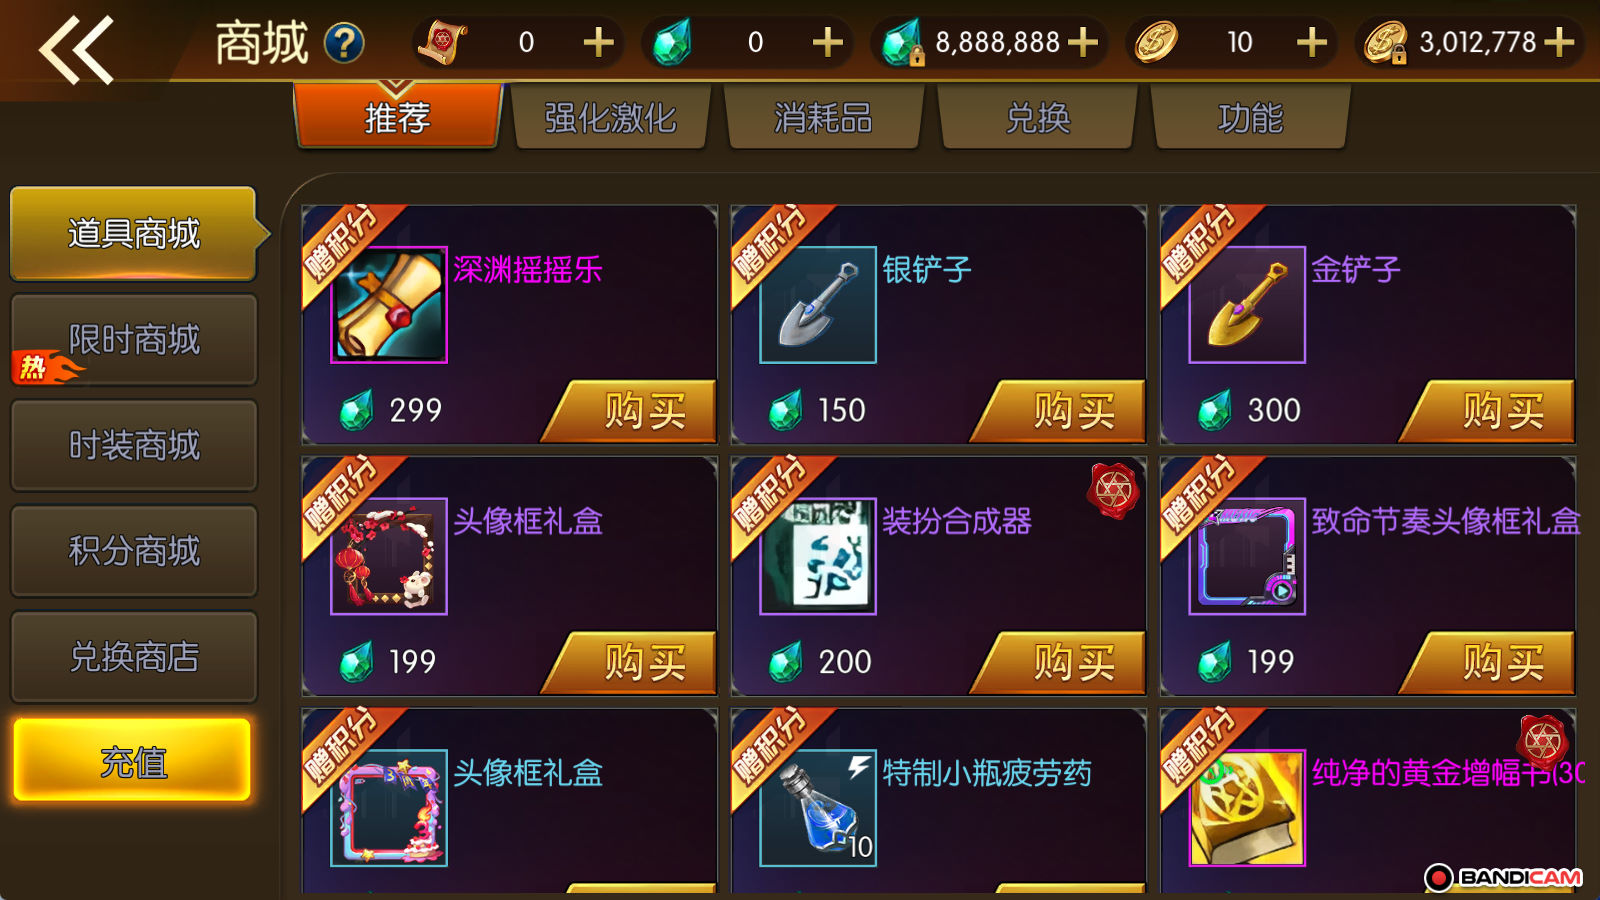Open the 装扮合成器 item icon
Screen dimensions: 1600x900
tap(818, 556)
